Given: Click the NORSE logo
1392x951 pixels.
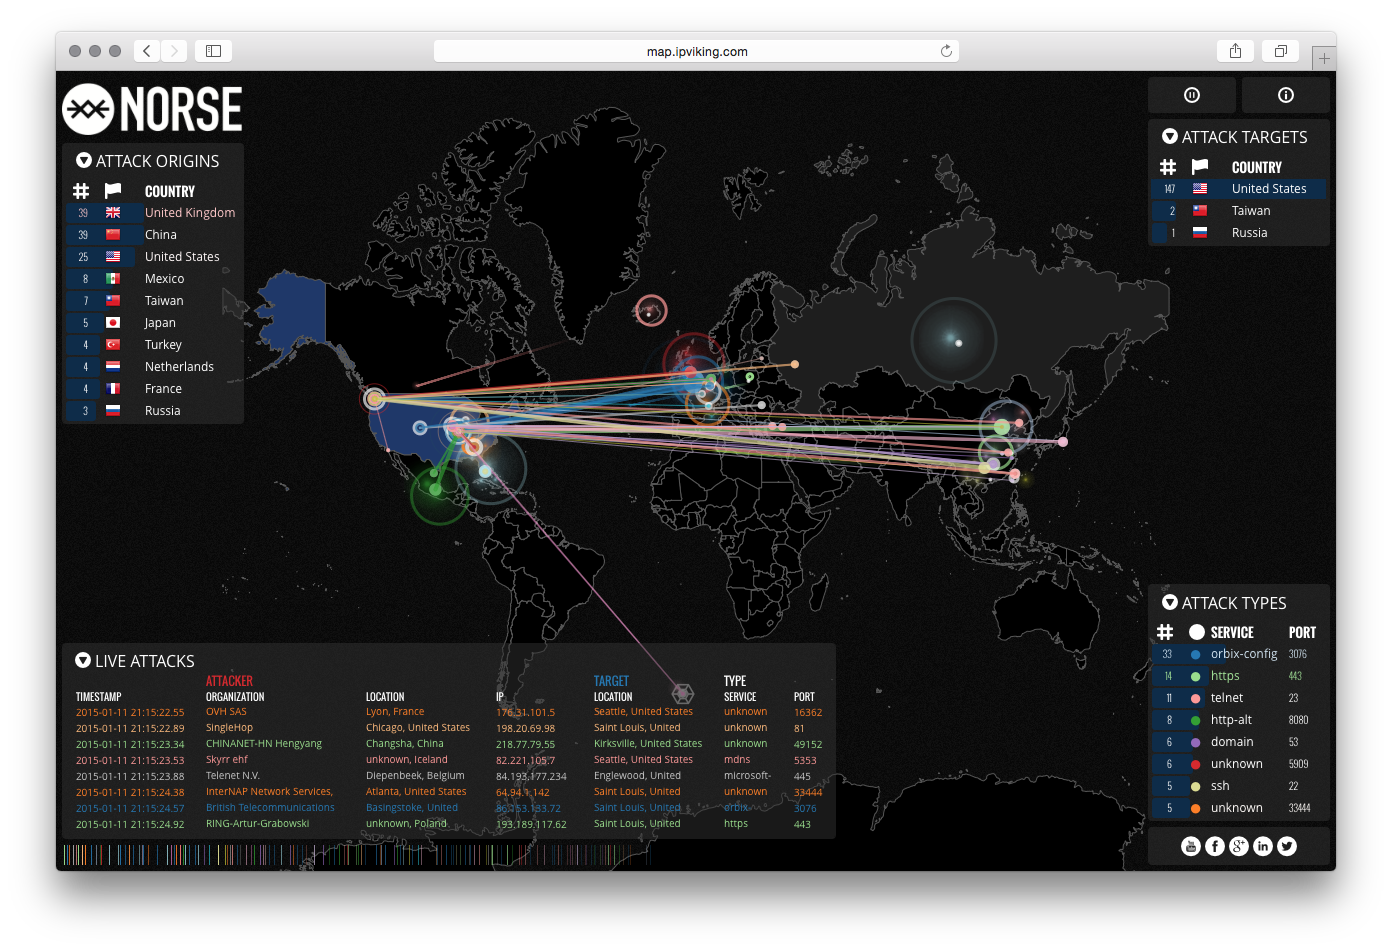Looking at the screenshot, I should [x=152, y=109].
